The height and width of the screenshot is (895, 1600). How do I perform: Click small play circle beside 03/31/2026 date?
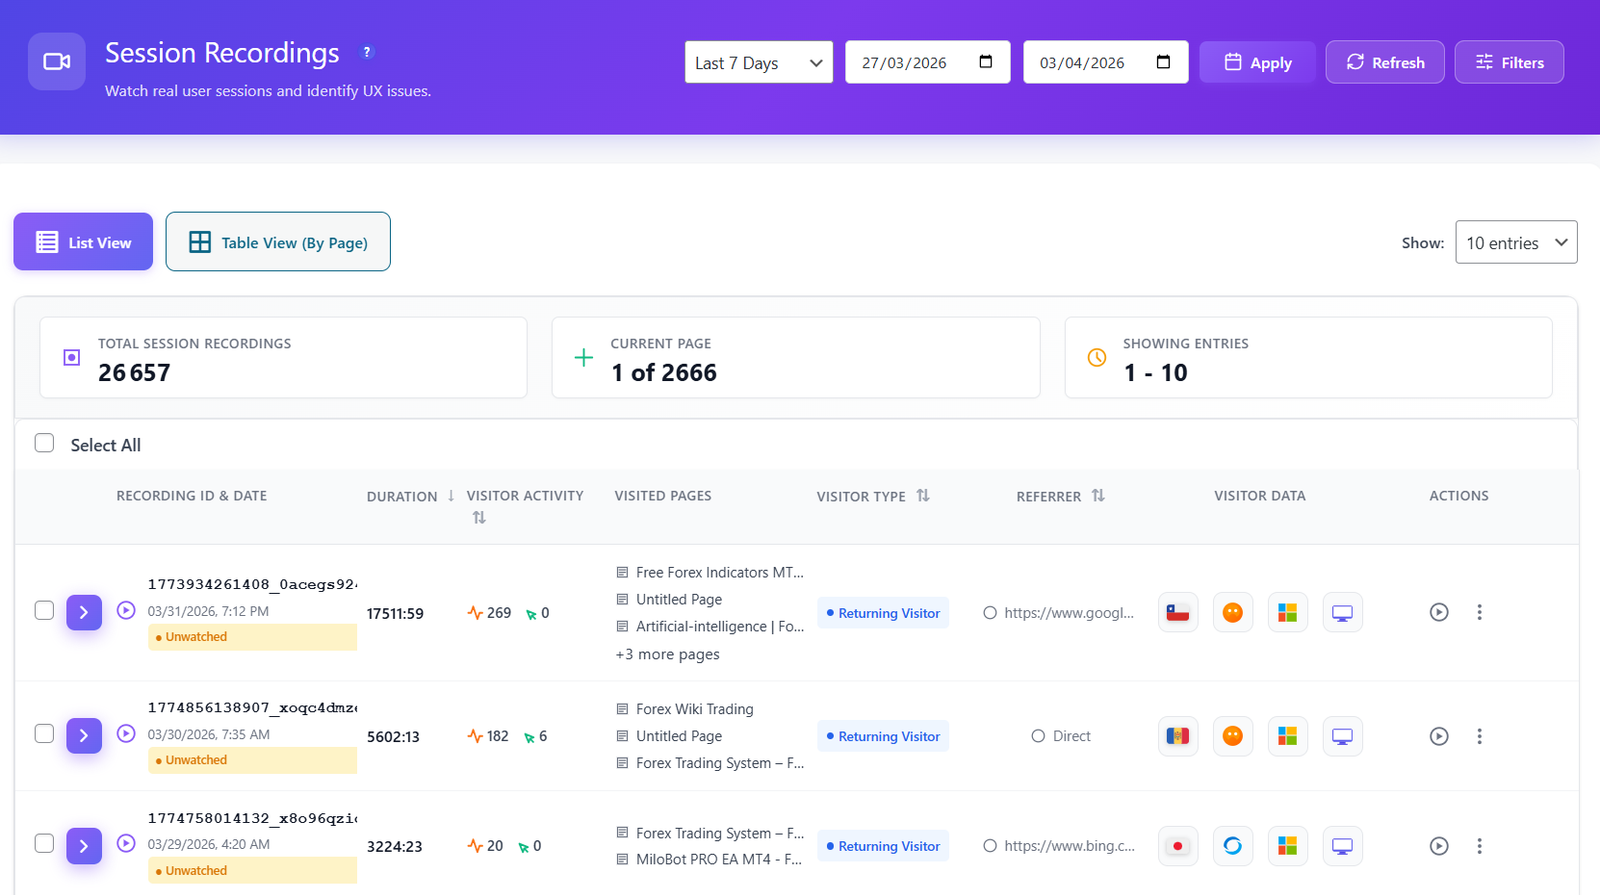[x=126, y=610]
